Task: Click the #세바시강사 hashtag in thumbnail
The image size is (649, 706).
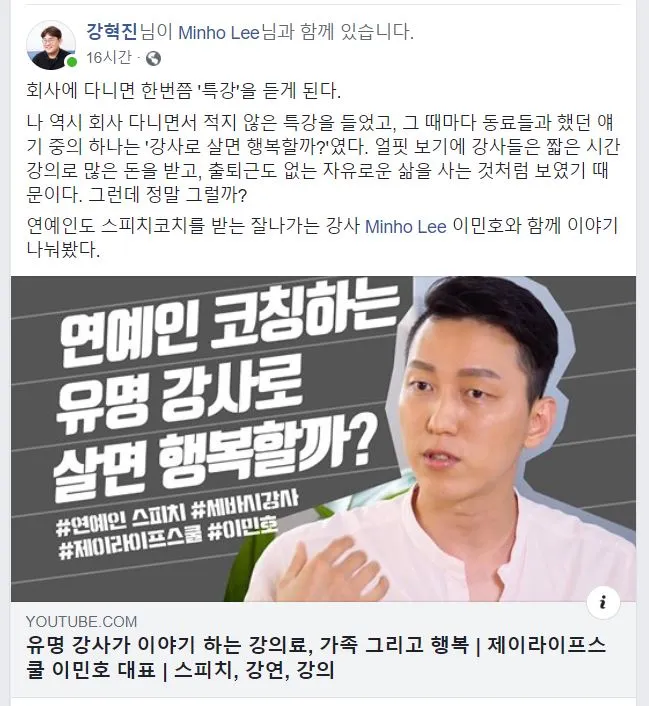Action: 245,505
